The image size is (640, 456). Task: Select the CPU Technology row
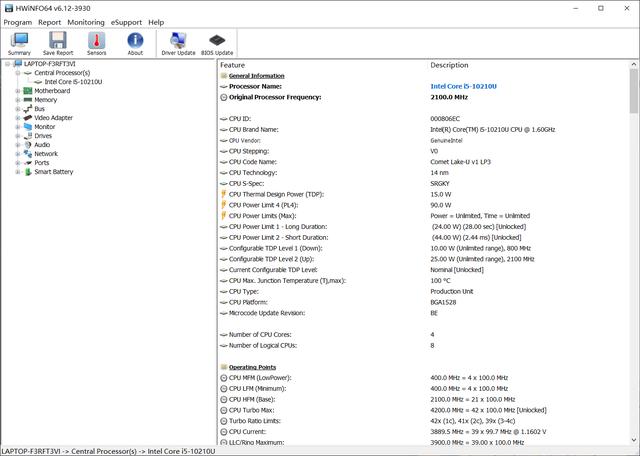point(424,173)
